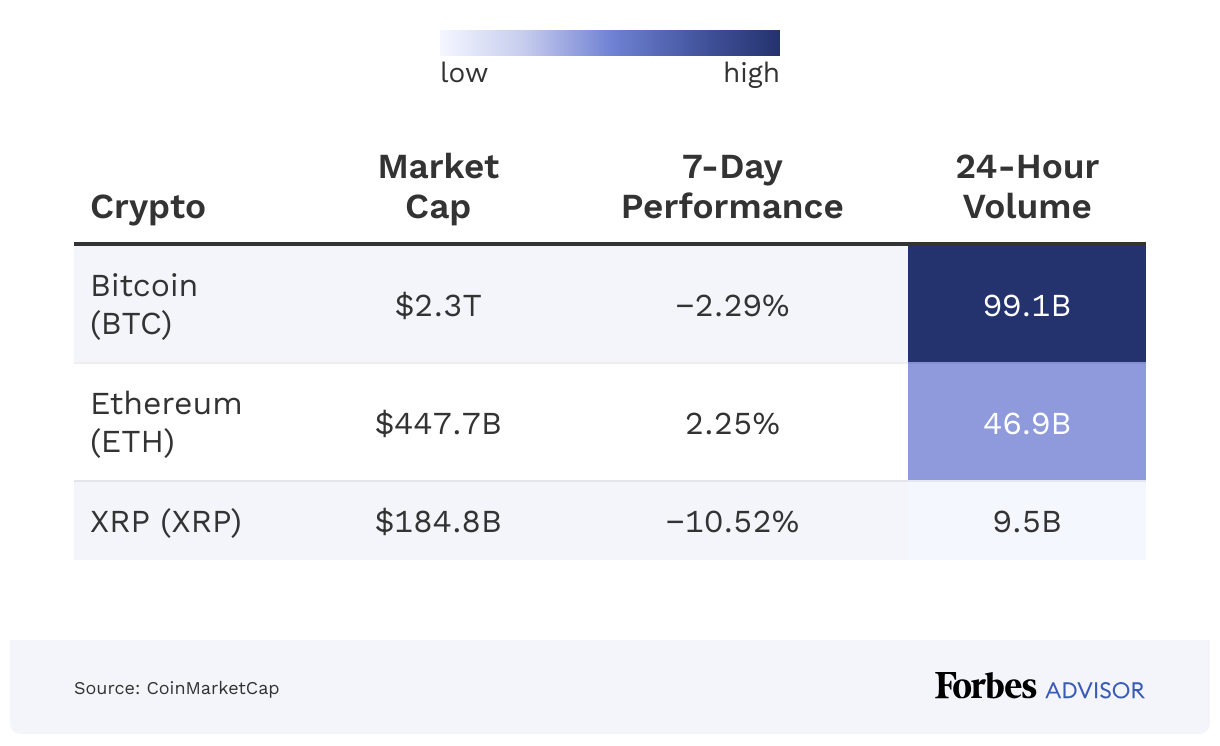The width and height of the screenshot is (1220, 746).
Task: Click the Source: CoinMarketCap text
Action: click(x=176, y=688)
